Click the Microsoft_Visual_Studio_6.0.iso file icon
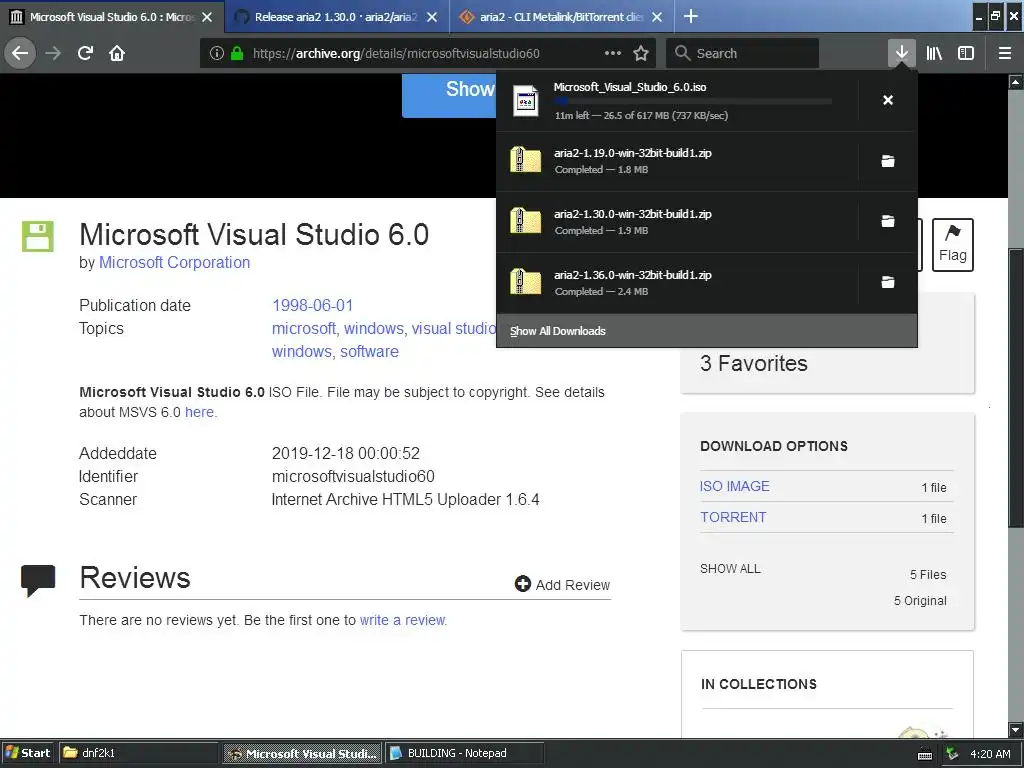Image resolution: width=1024 pixels, height=768 pixels. point(526,101)
